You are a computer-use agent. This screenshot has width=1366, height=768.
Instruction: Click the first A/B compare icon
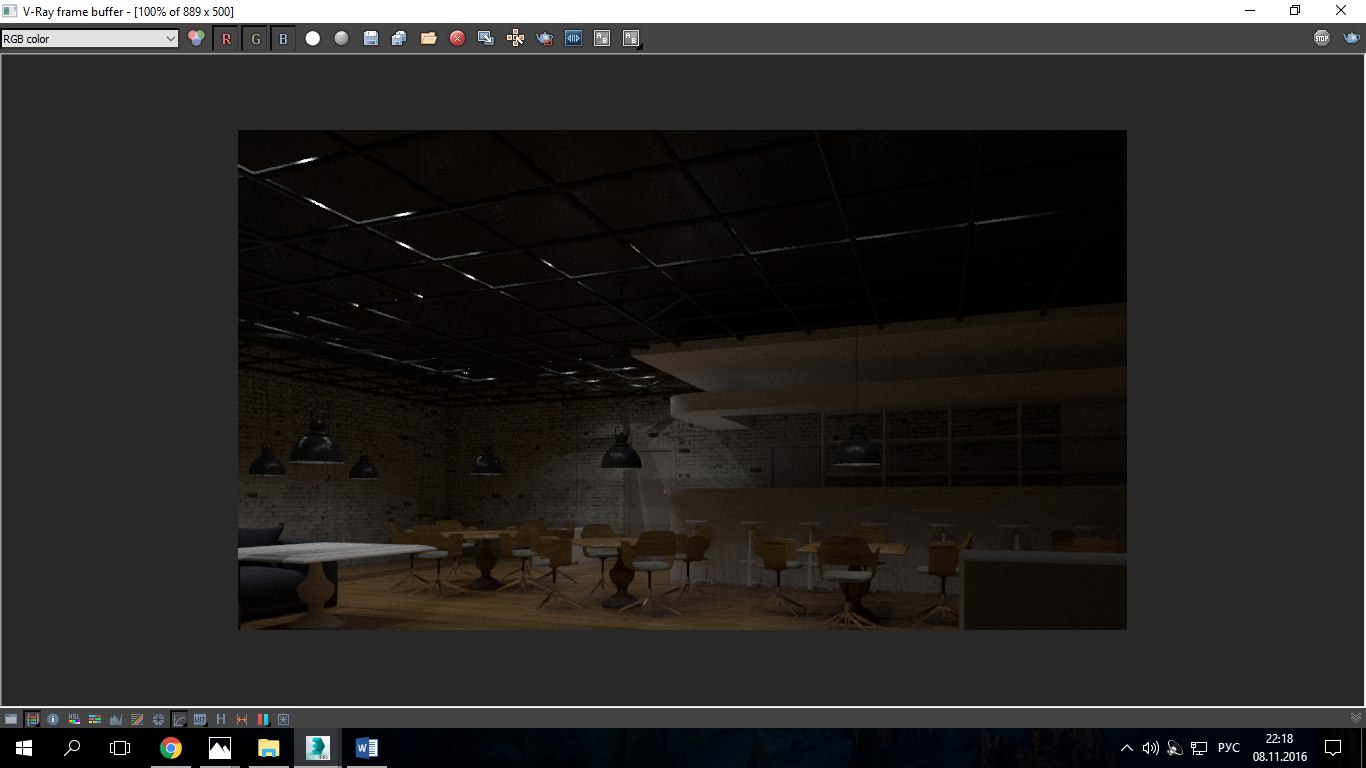click(x=602, y=39)
